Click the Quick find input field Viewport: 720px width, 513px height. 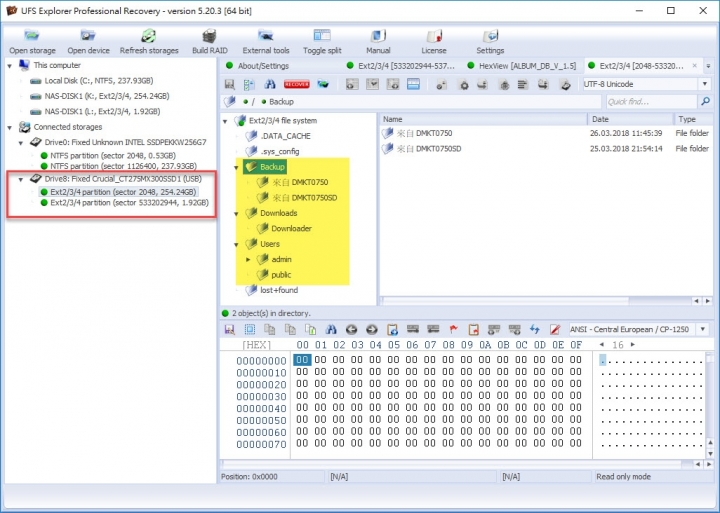pos(651,101)
